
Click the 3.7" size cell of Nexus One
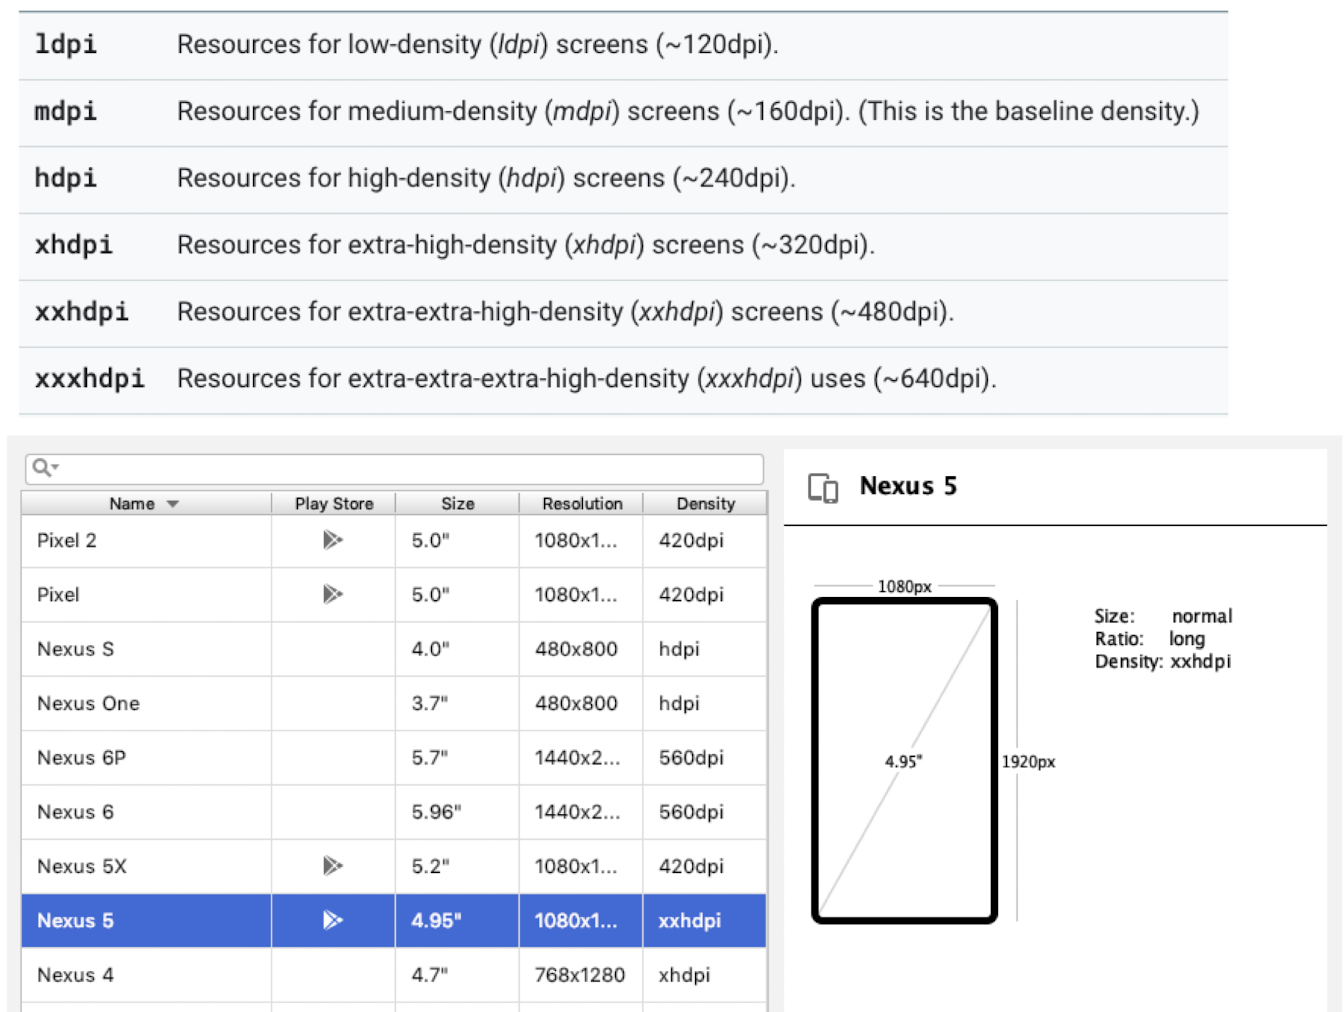457,703
